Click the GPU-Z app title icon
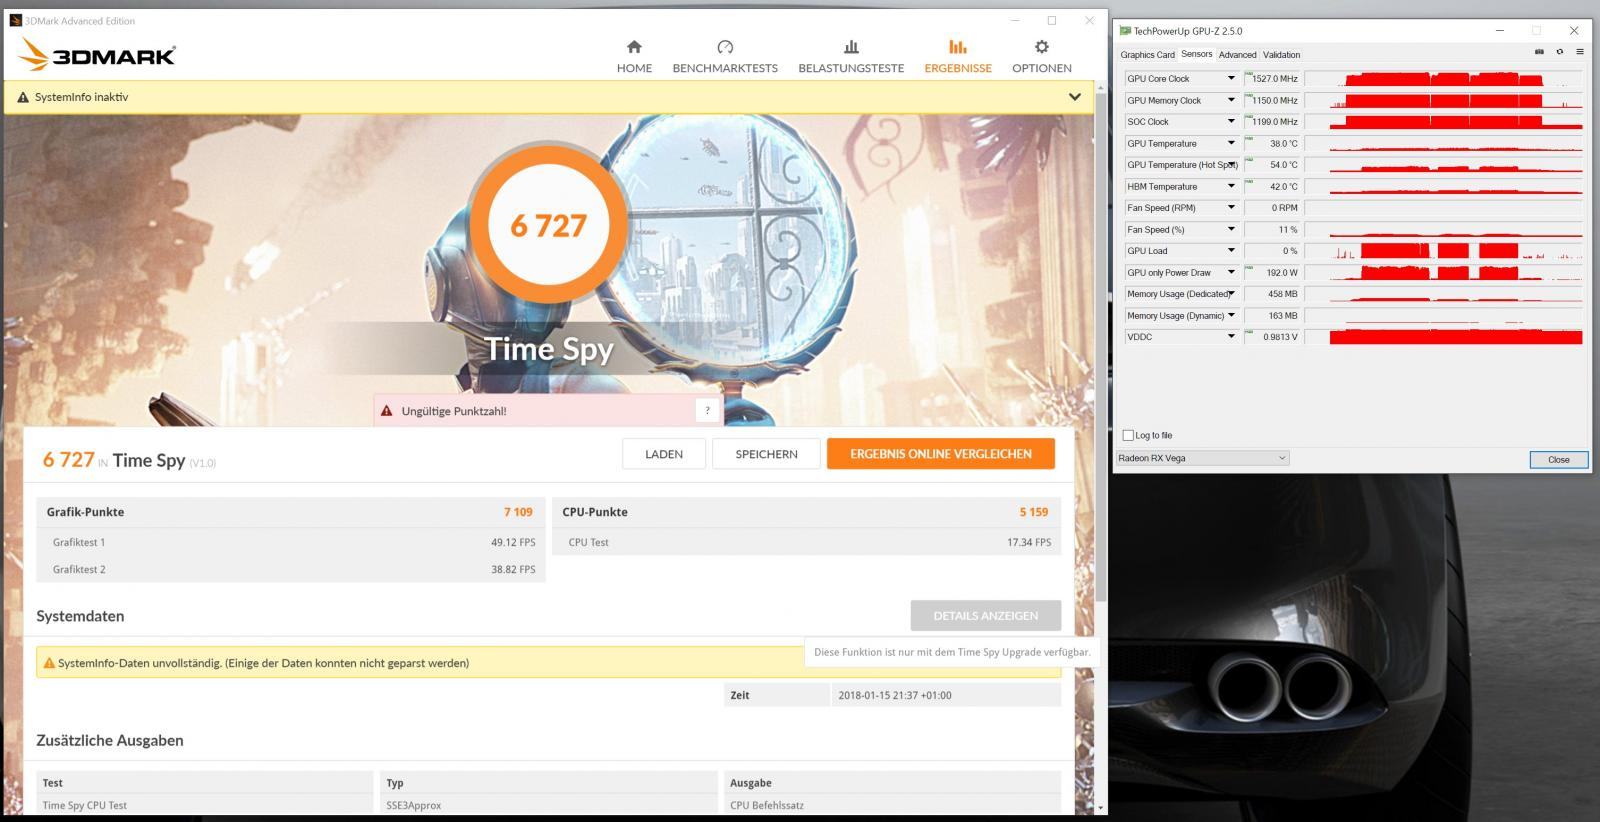This screenshot has height=822, width=1600. tap(1125, 31)
